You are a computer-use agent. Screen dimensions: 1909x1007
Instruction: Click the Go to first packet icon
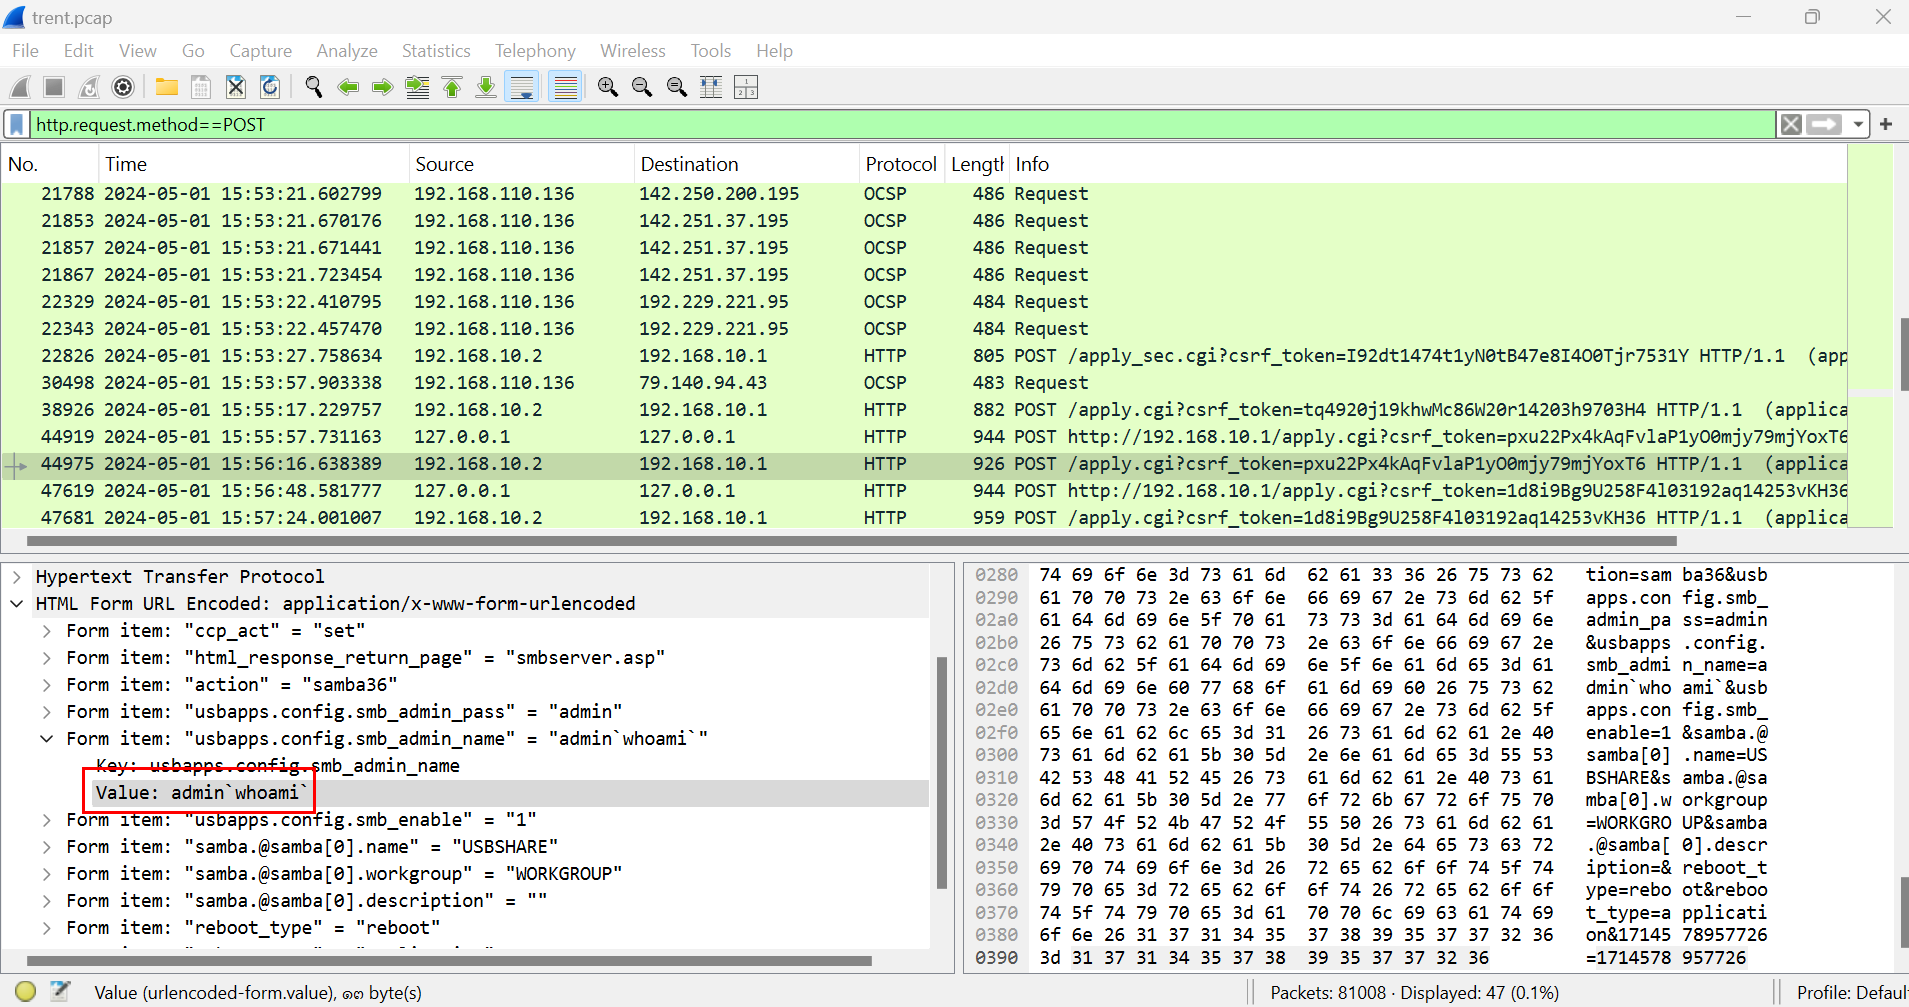click(452, 88)
